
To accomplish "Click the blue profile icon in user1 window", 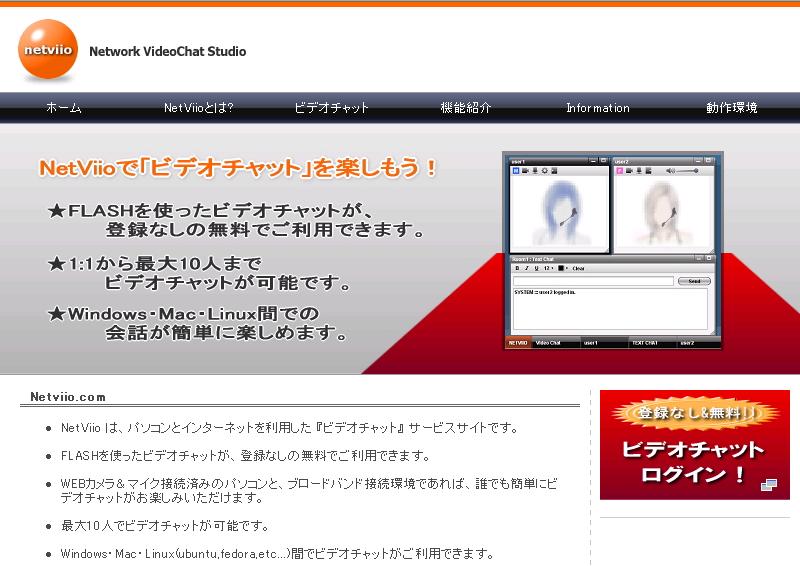I will (516, 171).
